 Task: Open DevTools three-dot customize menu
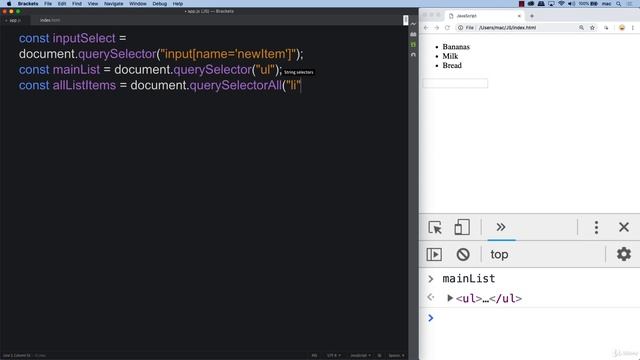(x=596, y=227)
